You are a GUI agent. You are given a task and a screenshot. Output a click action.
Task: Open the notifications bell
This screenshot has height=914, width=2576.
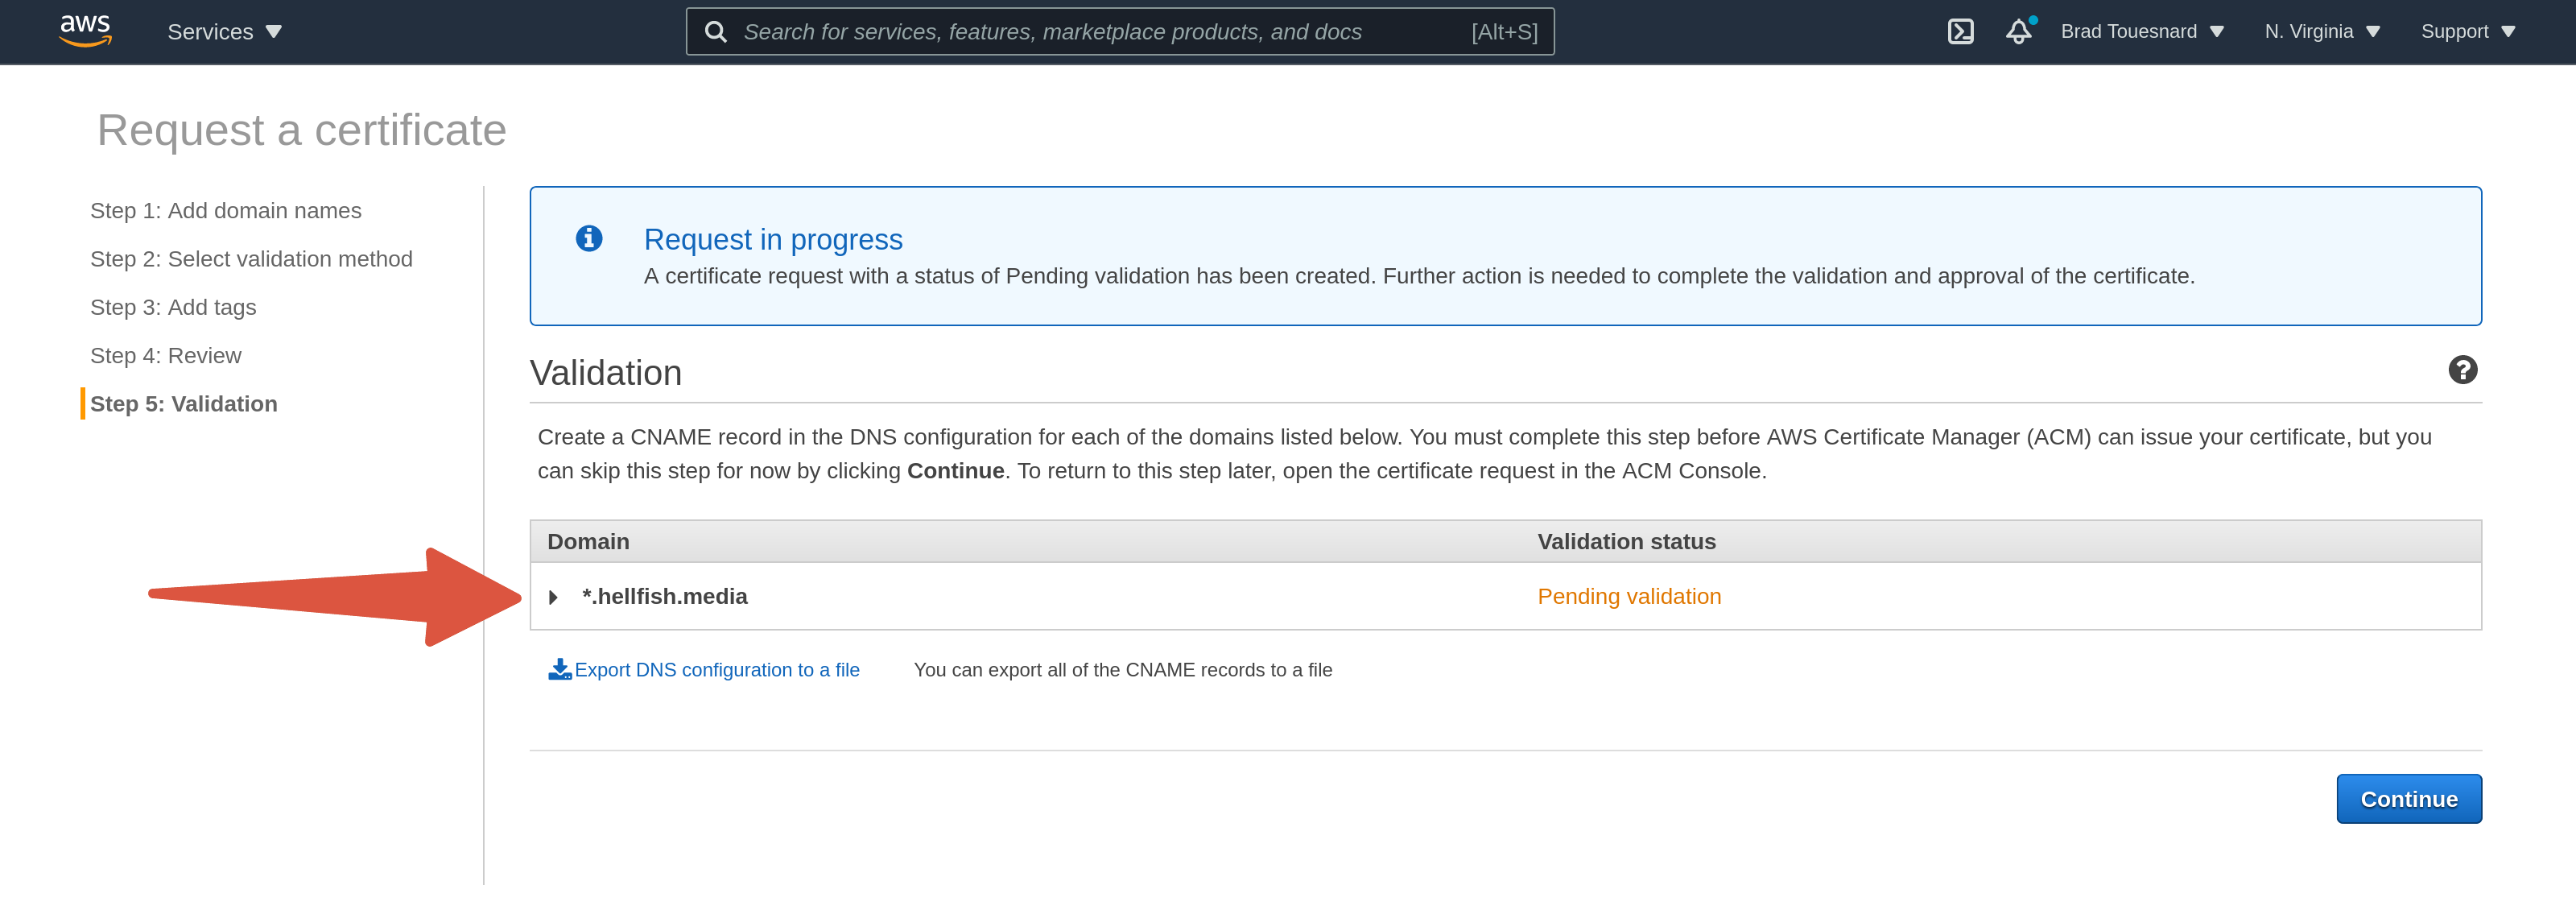coord(2019,31)
